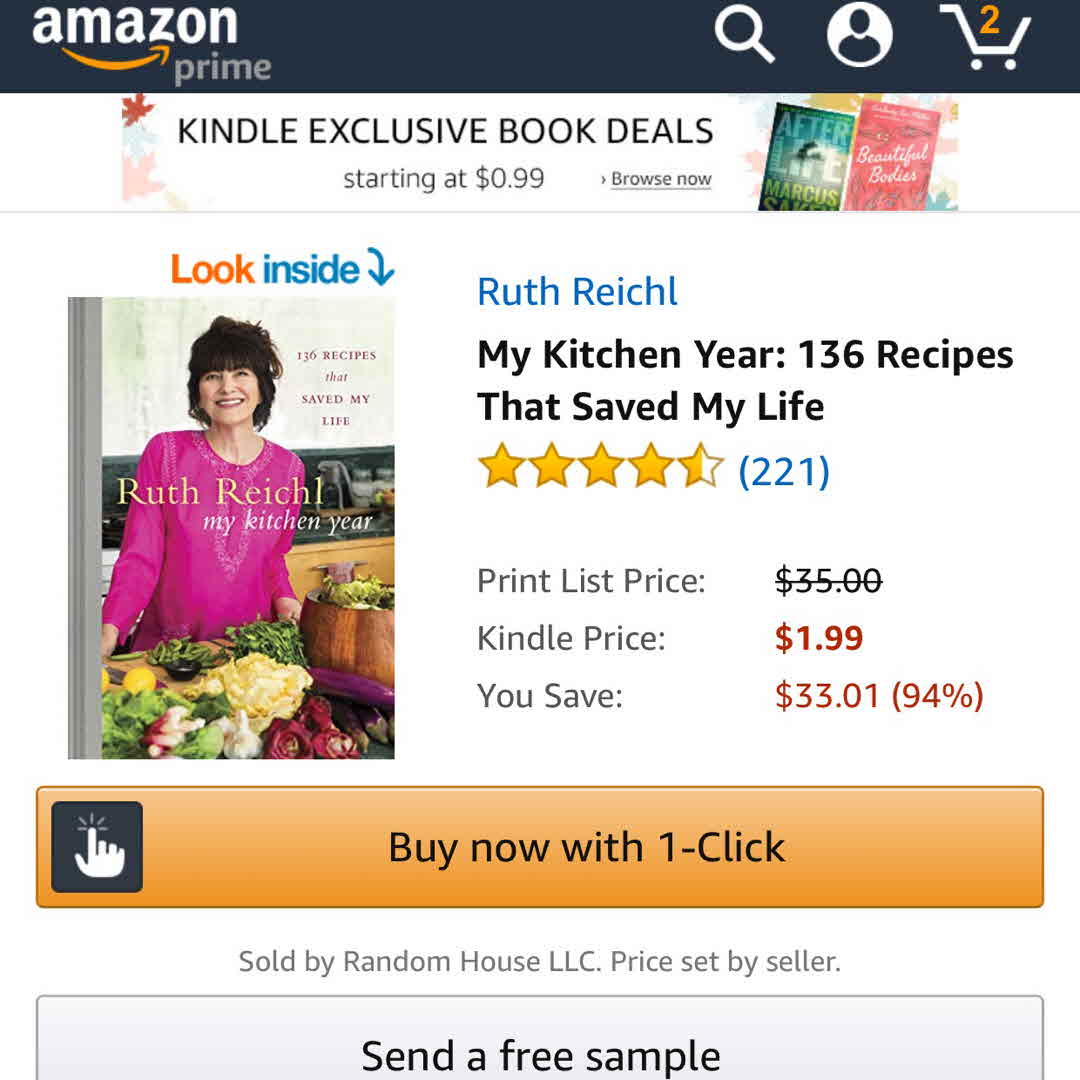Click the starting at $0.99 banner text

click(x=444, y=179)
